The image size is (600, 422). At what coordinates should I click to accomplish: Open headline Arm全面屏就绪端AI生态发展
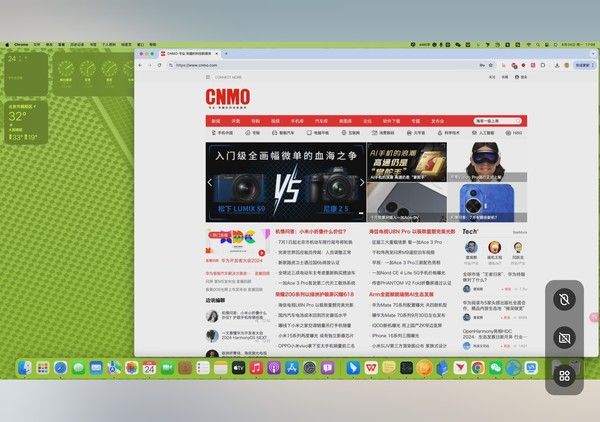click(x=401, y=295)
